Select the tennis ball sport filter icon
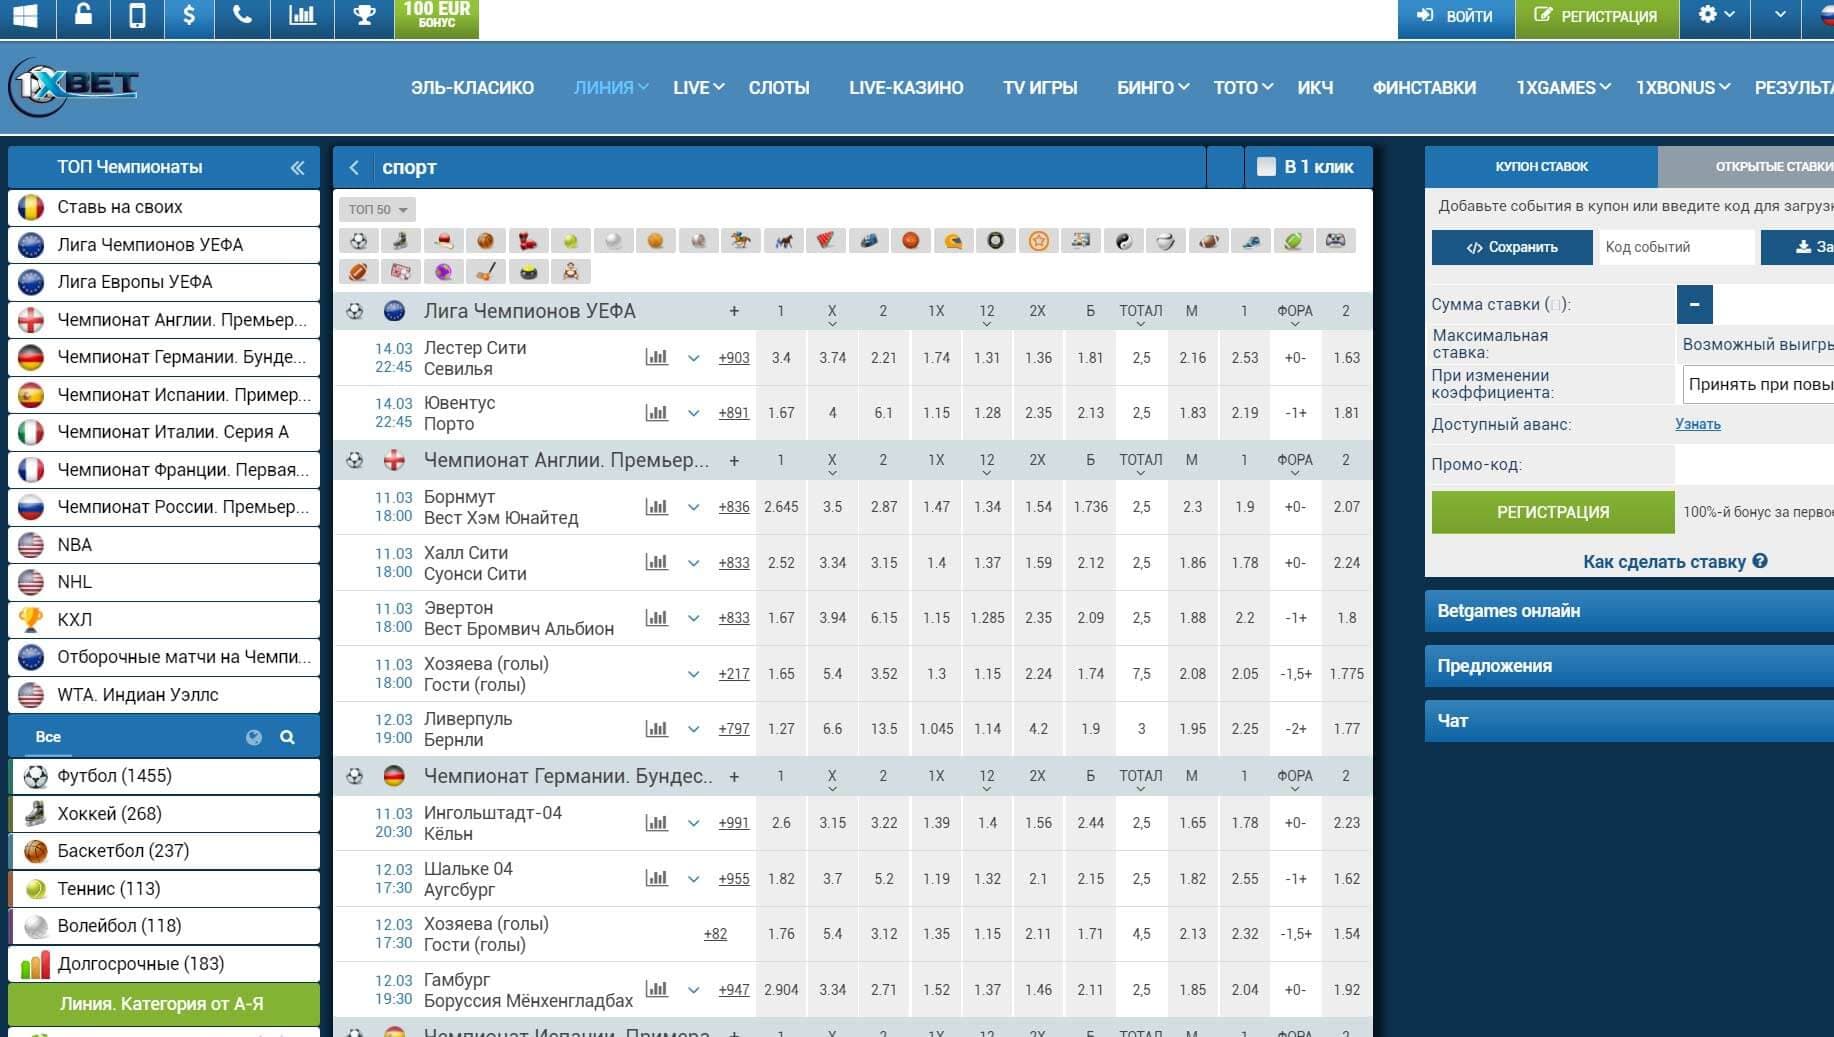 click(x=570, y=241)
